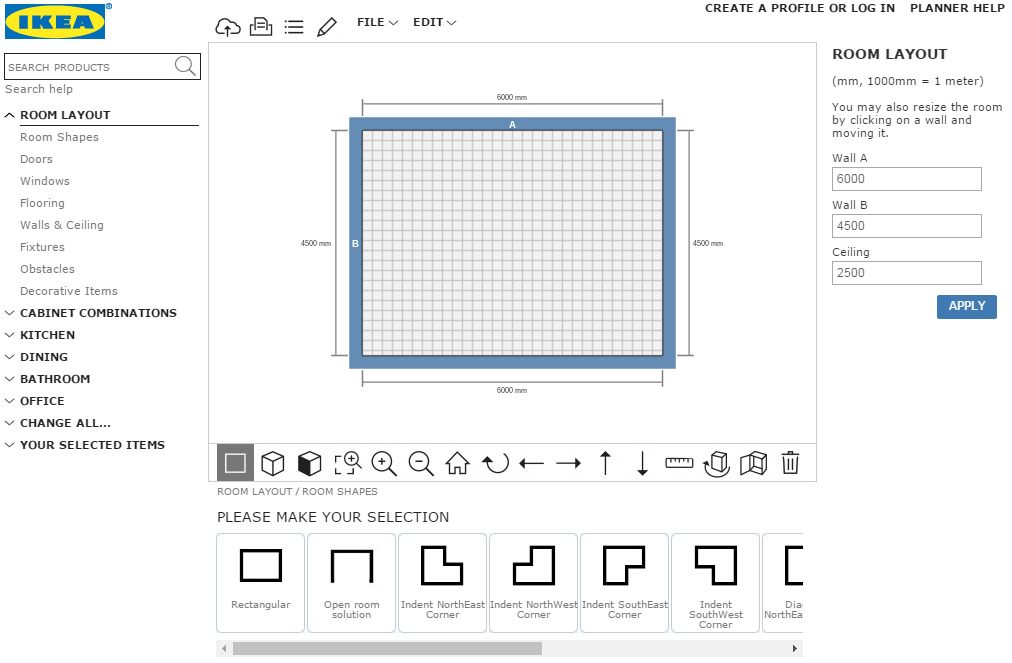This screenshot has height=663, width=1012.
Task: Open Room Shapes in sidebar
Action: point(59,137)
